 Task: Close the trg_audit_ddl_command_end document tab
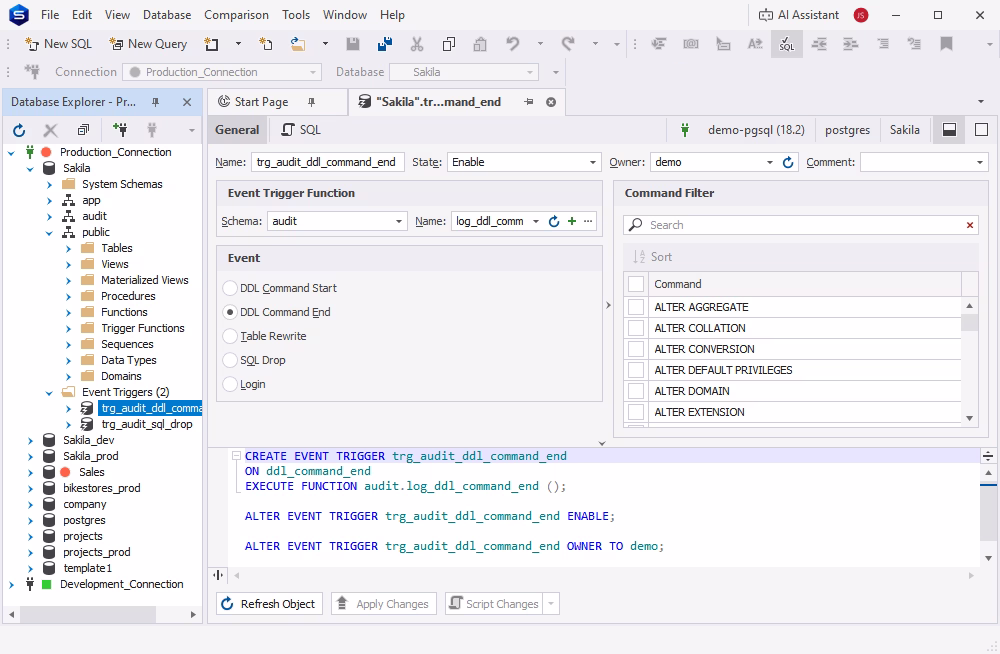click(x=551, y=102)
